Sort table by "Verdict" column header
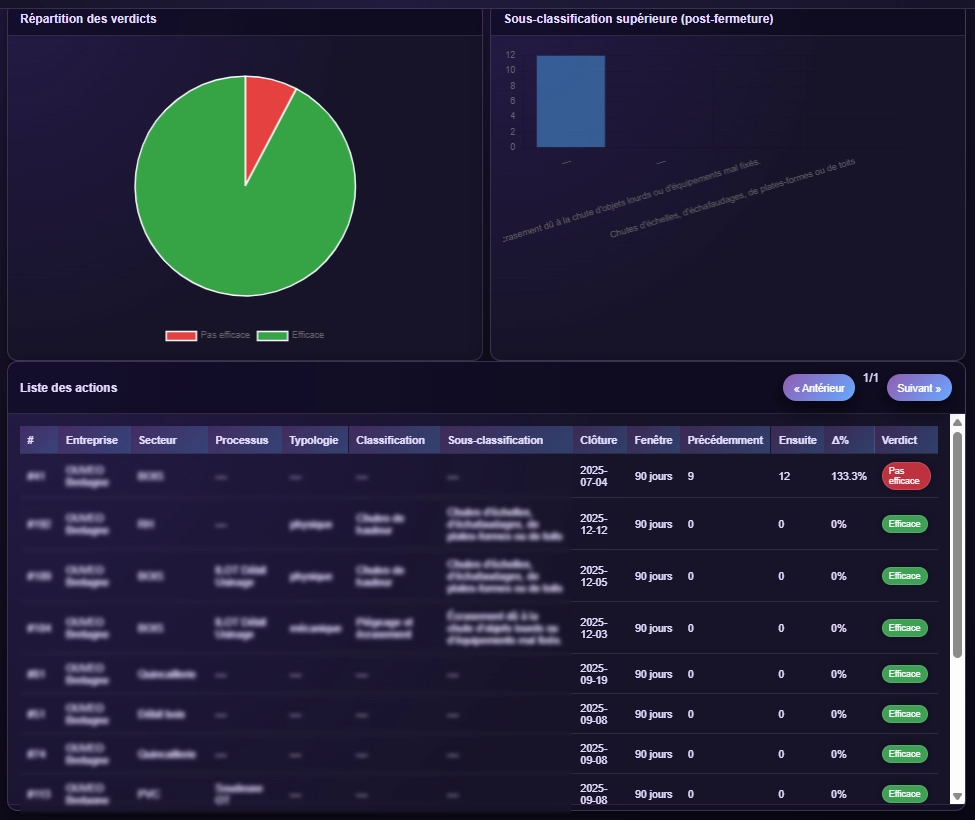The image size is (975, 820). coord(898,440)
